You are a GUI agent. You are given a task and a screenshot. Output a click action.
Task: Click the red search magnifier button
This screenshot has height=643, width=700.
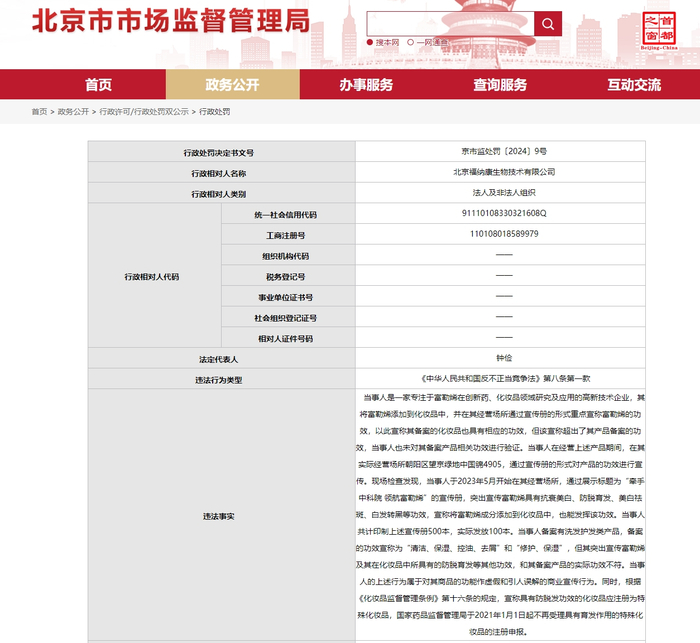548,24
